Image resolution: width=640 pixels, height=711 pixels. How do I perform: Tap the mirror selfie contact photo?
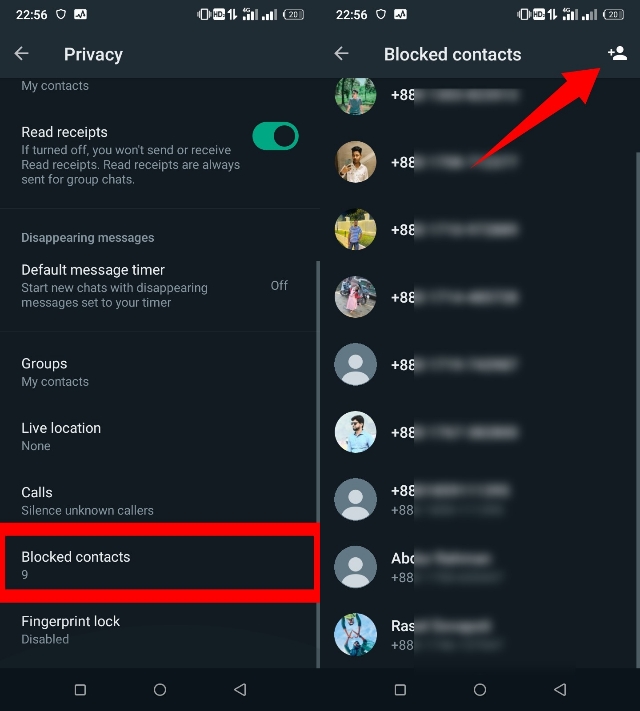click(355, 162)
